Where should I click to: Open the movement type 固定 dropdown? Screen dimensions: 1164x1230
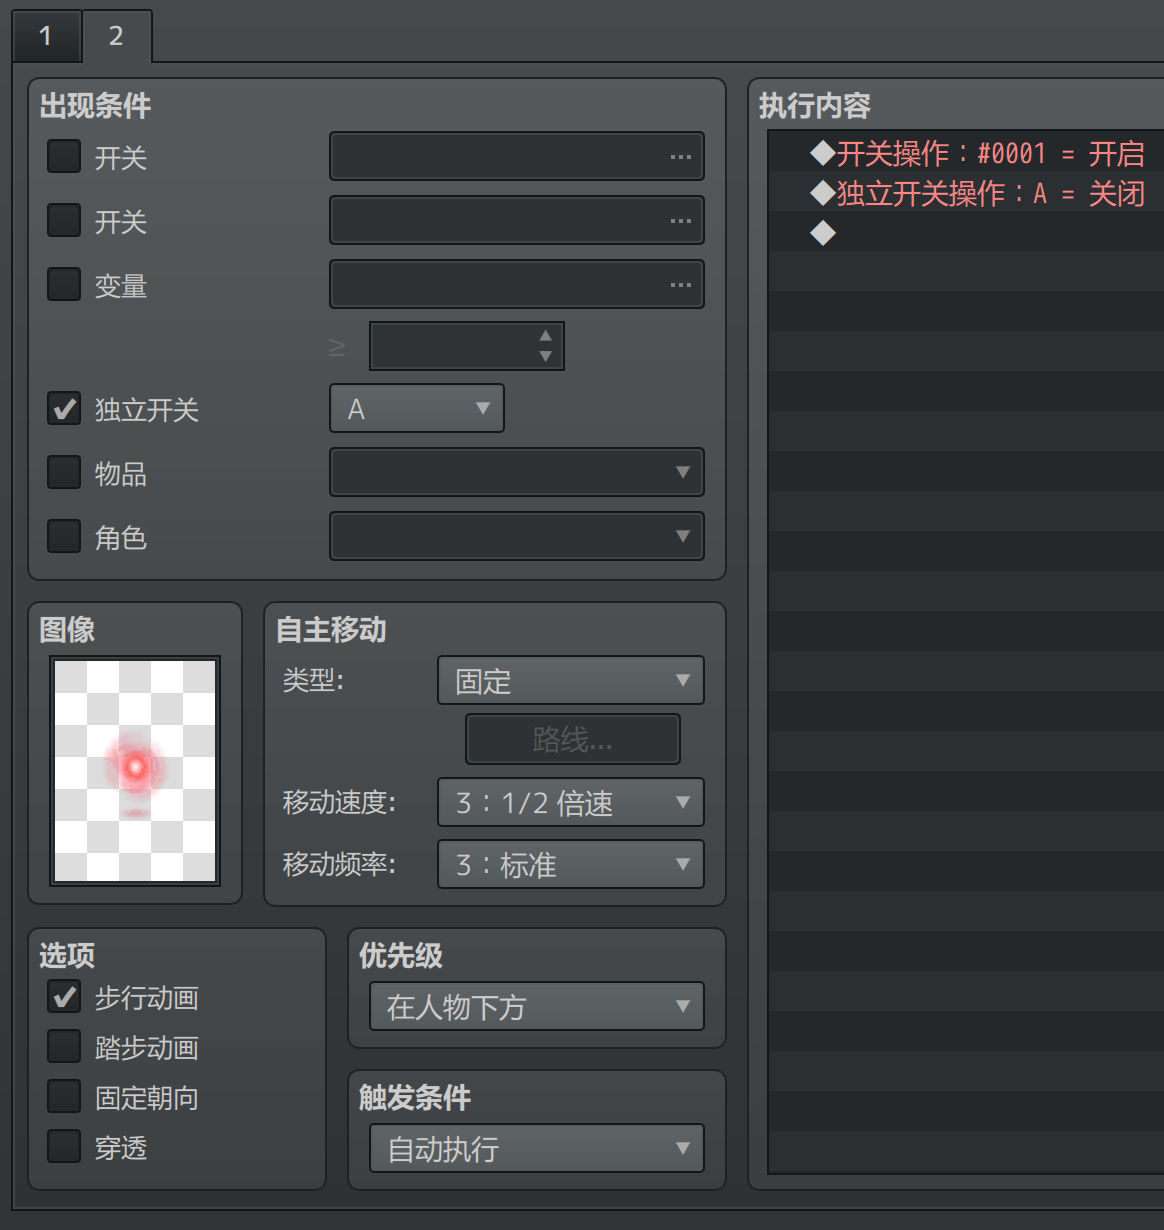(571, 680)
